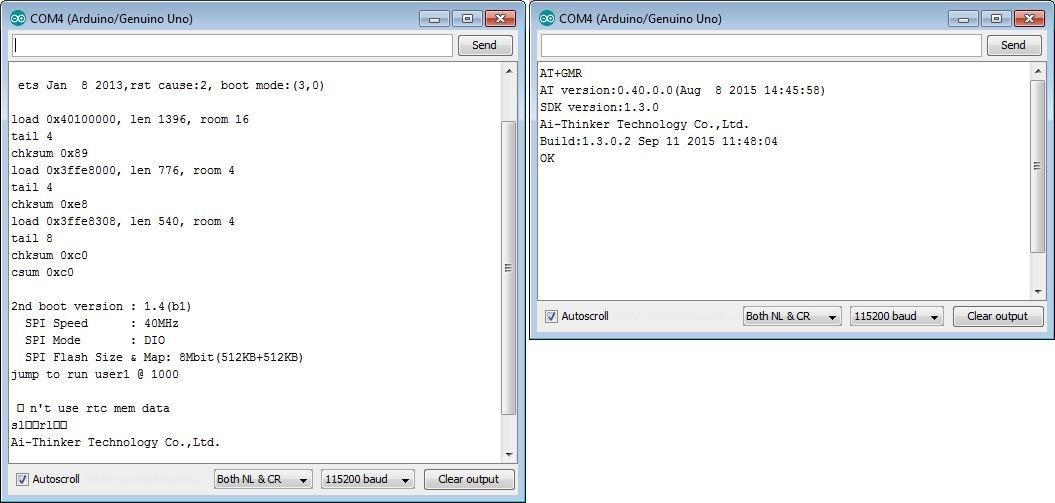
Task: Click '2nd boot version : 1.4(b1)' line
Action: [x=101, y=307]
